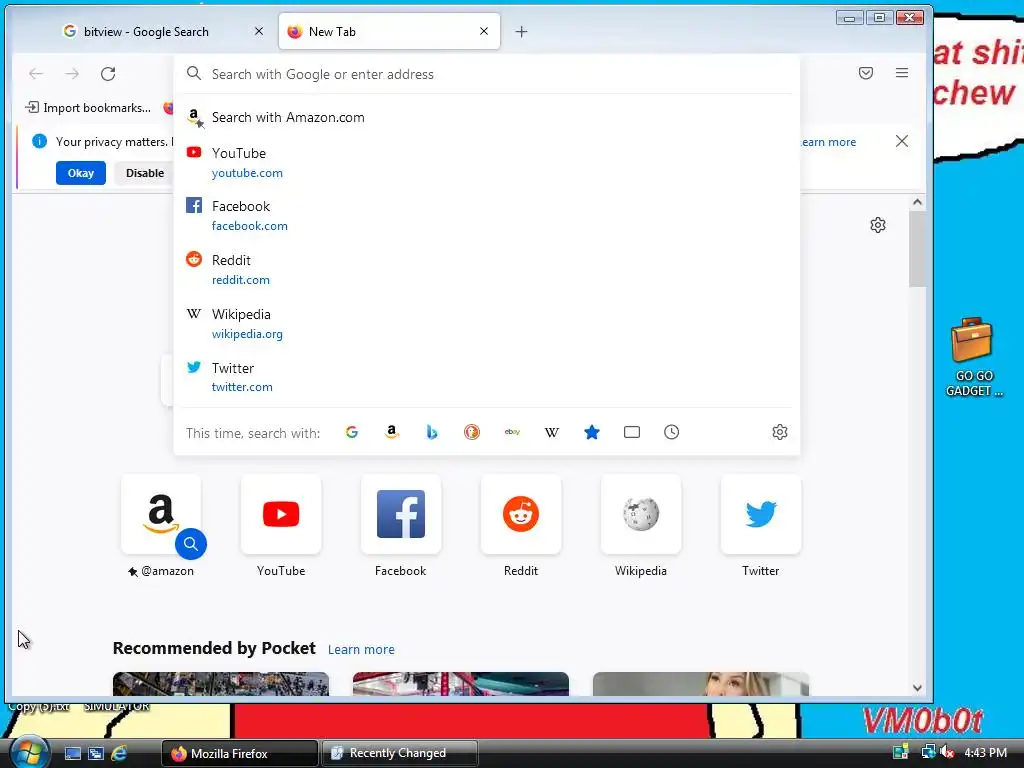Click the page scrollbar down arrow
The image size is (1024, 768).
point(917,688)
